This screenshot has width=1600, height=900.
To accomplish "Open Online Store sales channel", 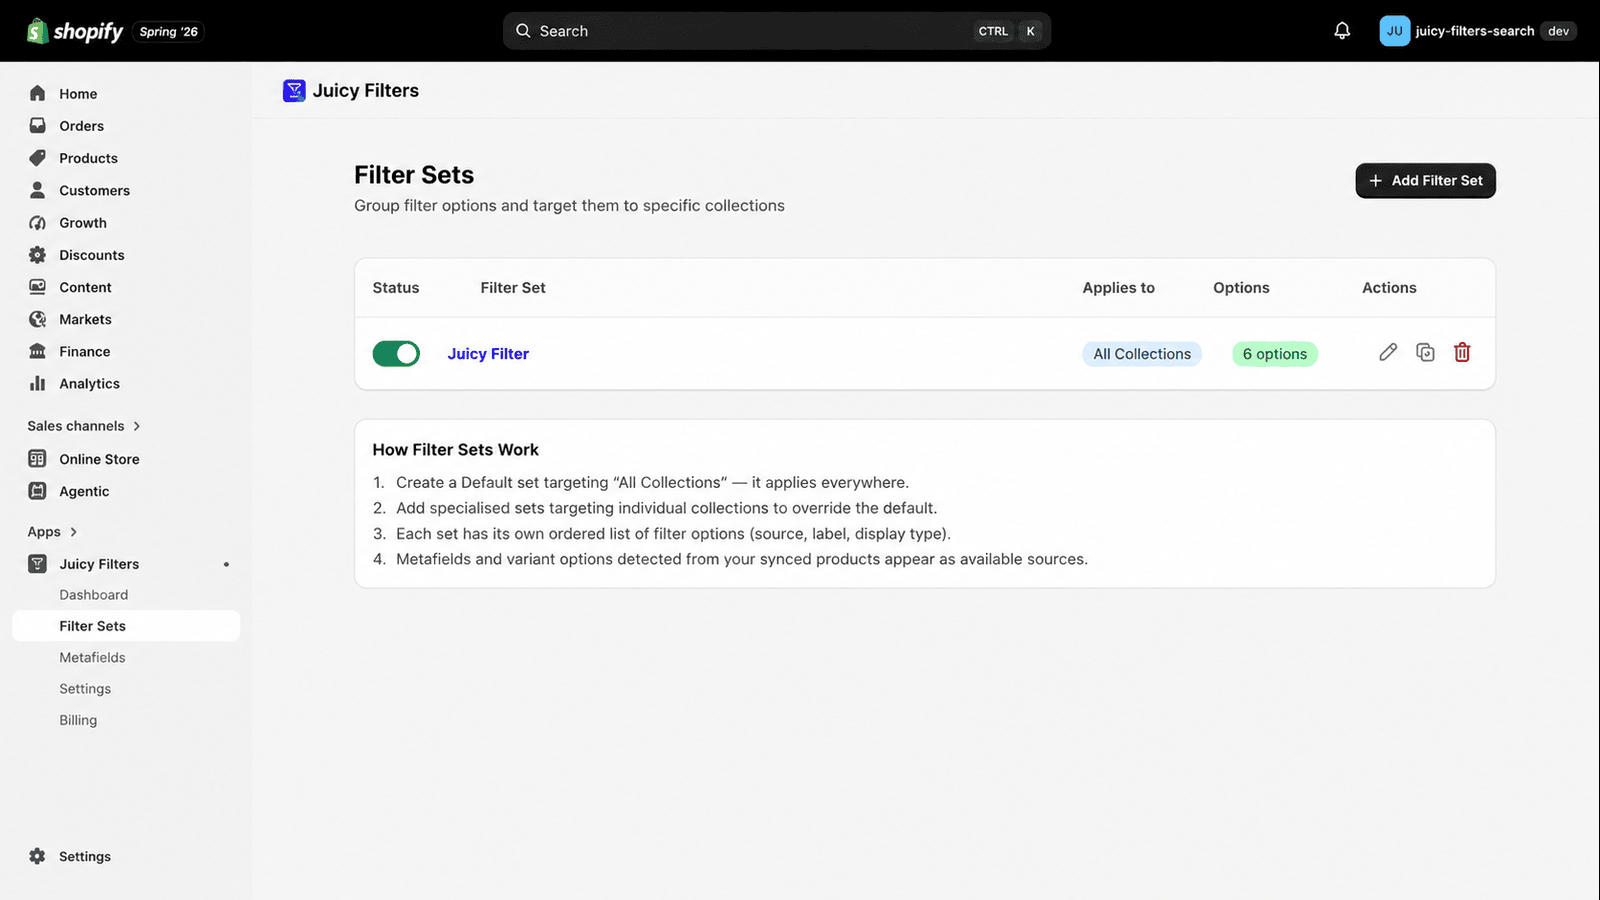I will tap(99, 459).
